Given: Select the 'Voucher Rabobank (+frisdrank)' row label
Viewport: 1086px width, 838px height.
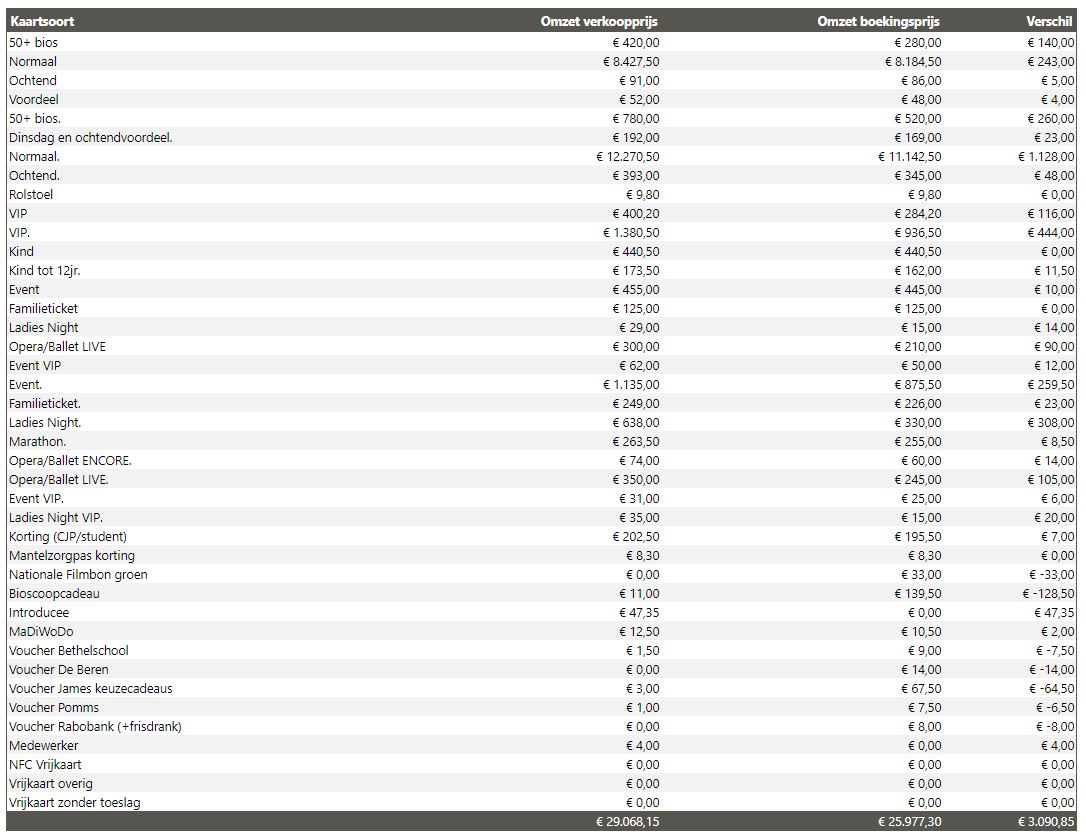Looking at the screenshot, I should [x=96, y=726].
